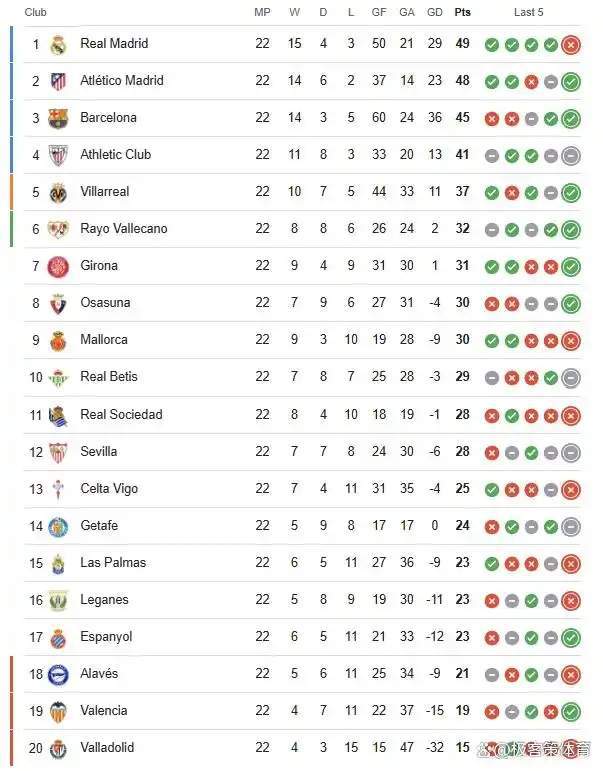Click the Real Madrid club crest
The height and width of the screenshot is (771, 603).
click(58, 44)
